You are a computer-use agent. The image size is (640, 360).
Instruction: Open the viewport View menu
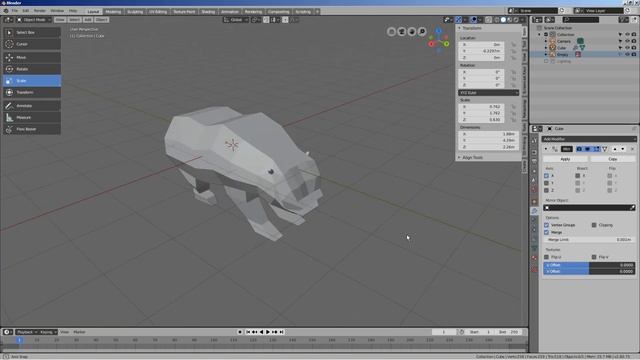point(60,20)
